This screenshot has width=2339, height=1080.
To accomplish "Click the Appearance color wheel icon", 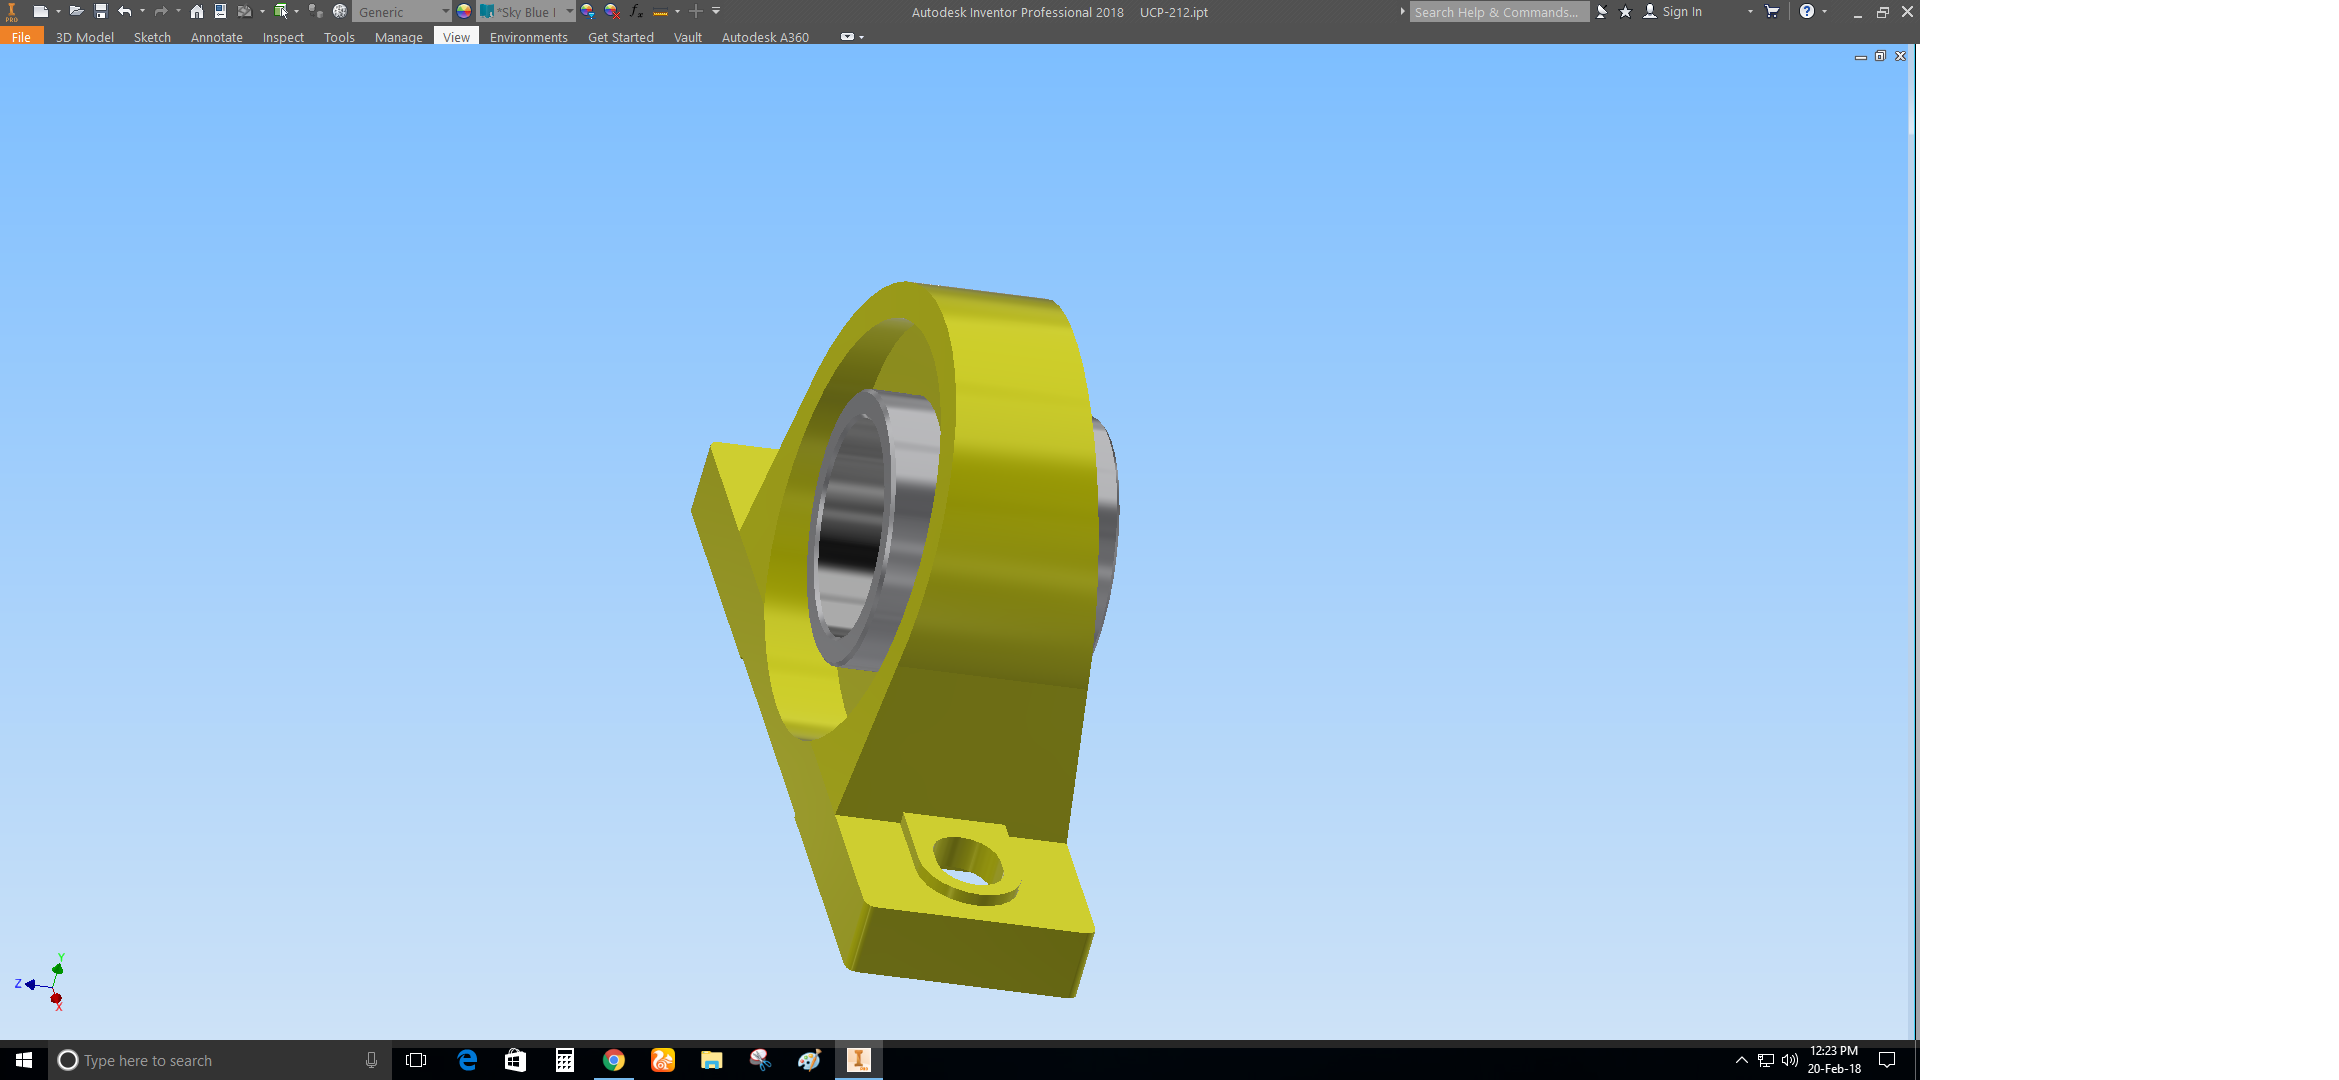I will (464, 11).
